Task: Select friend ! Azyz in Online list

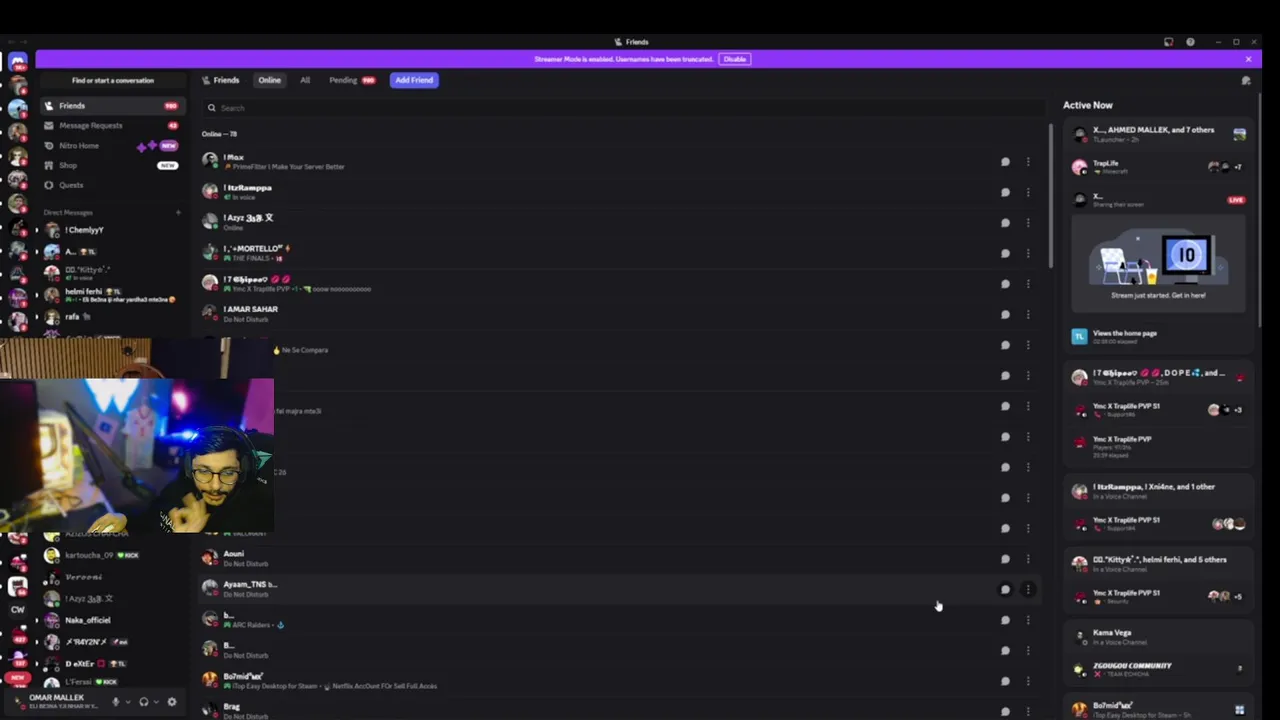Action: coord(618,223)
